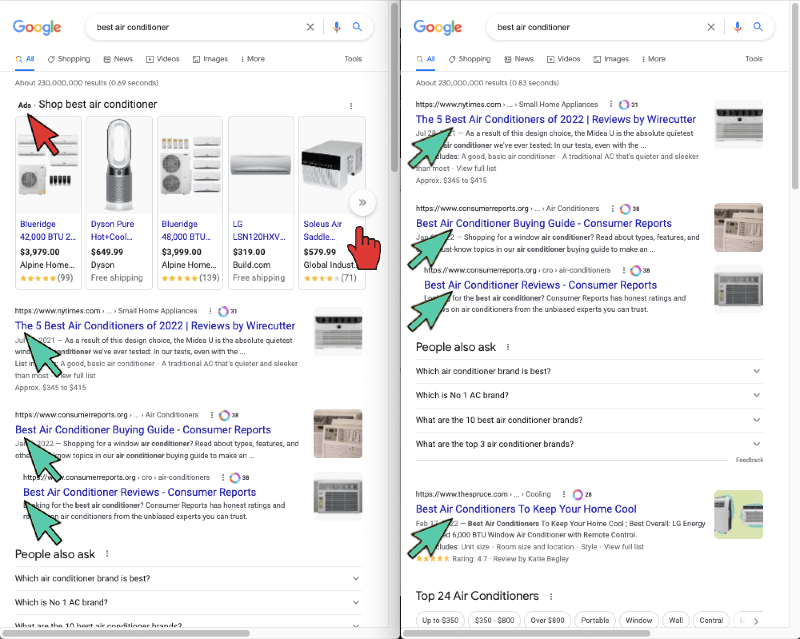Open three-dot menu for consumerreports Air Conditioners result, left
This screenshot has width=800, height=639.
(211, 415)
